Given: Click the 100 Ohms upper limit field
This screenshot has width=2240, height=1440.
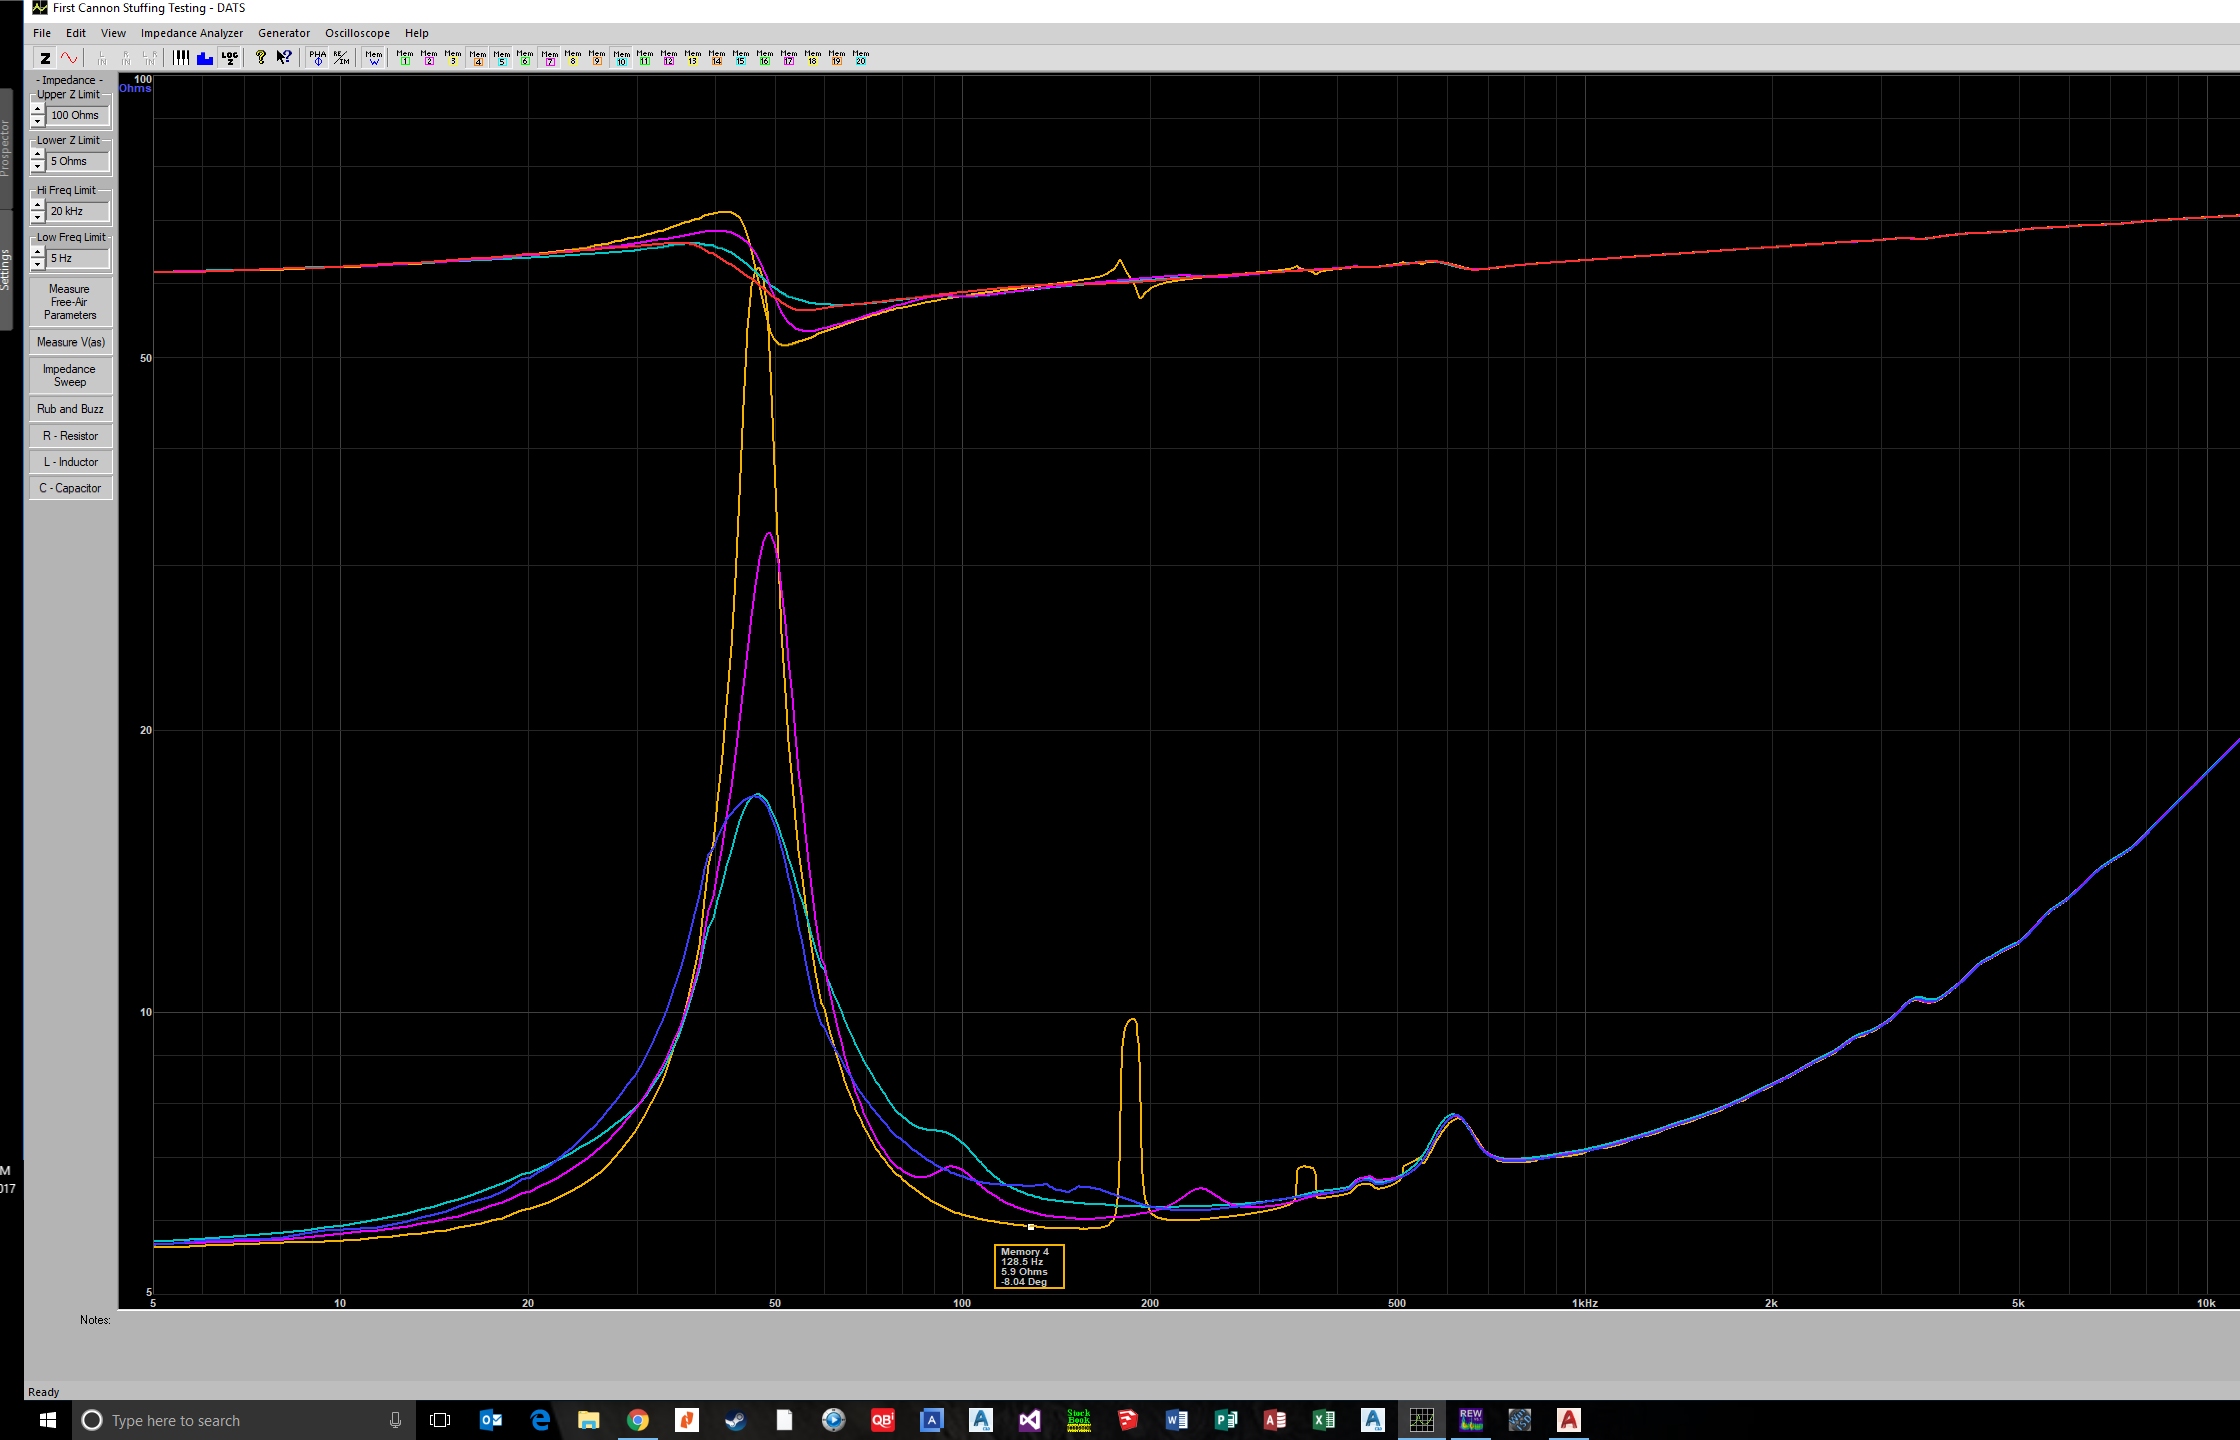Looking at the screenshot, I should (x=78, y=115).
